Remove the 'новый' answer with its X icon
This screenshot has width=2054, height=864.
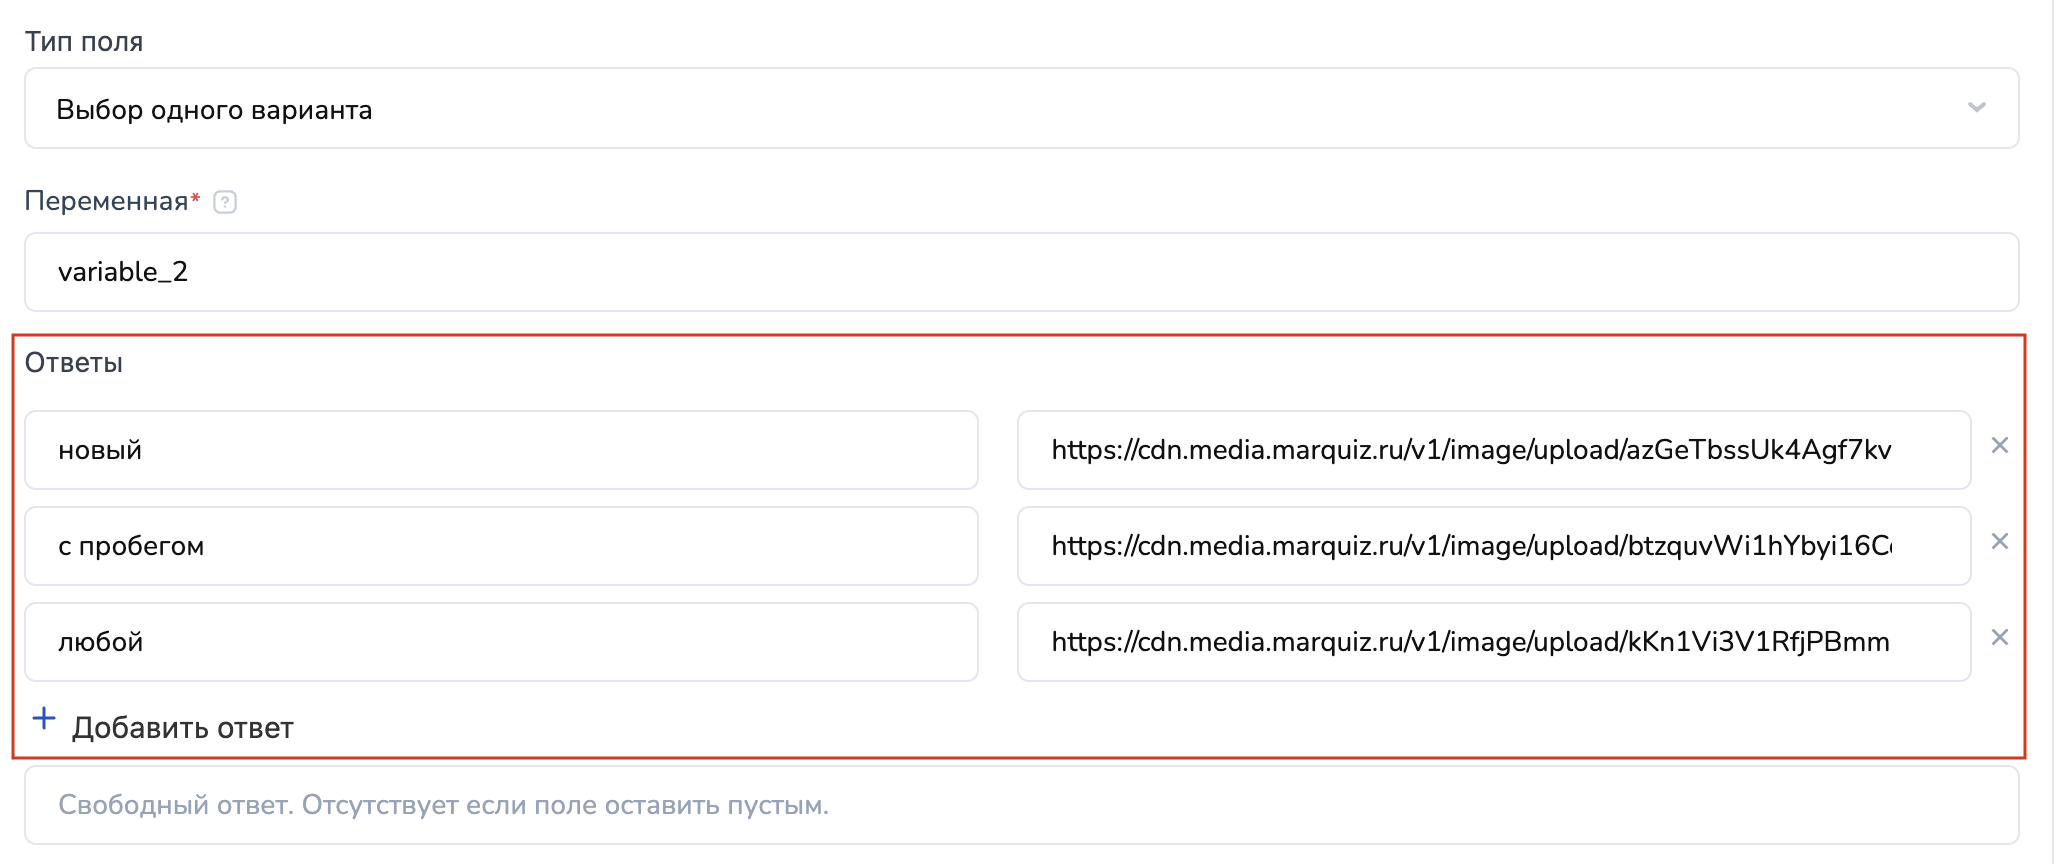1999,446
